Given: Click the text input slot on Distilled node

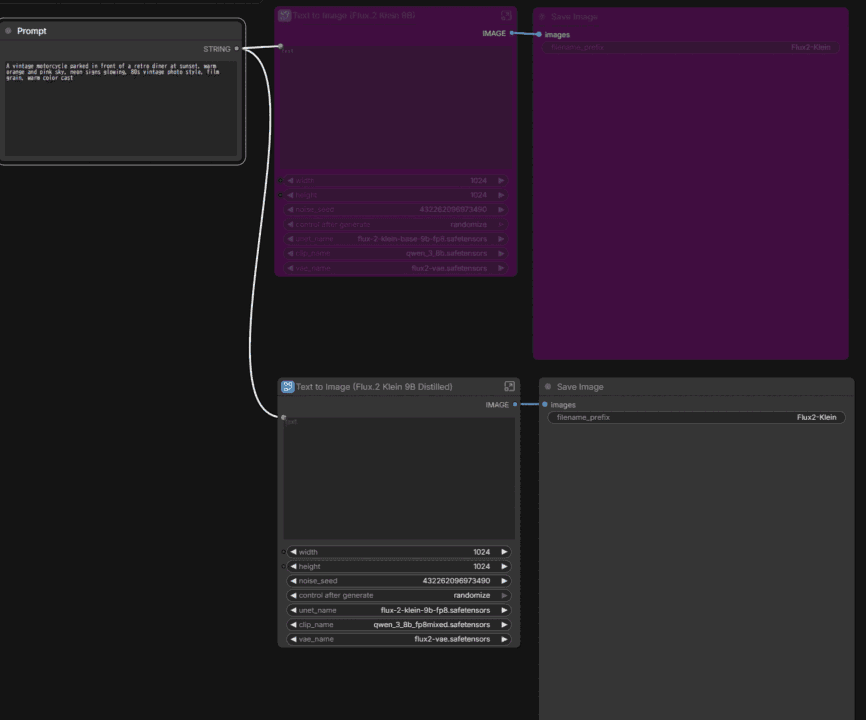Looking at the screenshot, I should (283, 417).
